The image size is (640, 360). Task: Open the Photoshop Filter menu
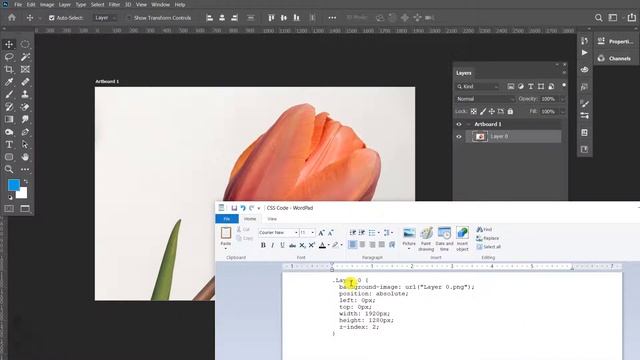(x=114, y=4)
